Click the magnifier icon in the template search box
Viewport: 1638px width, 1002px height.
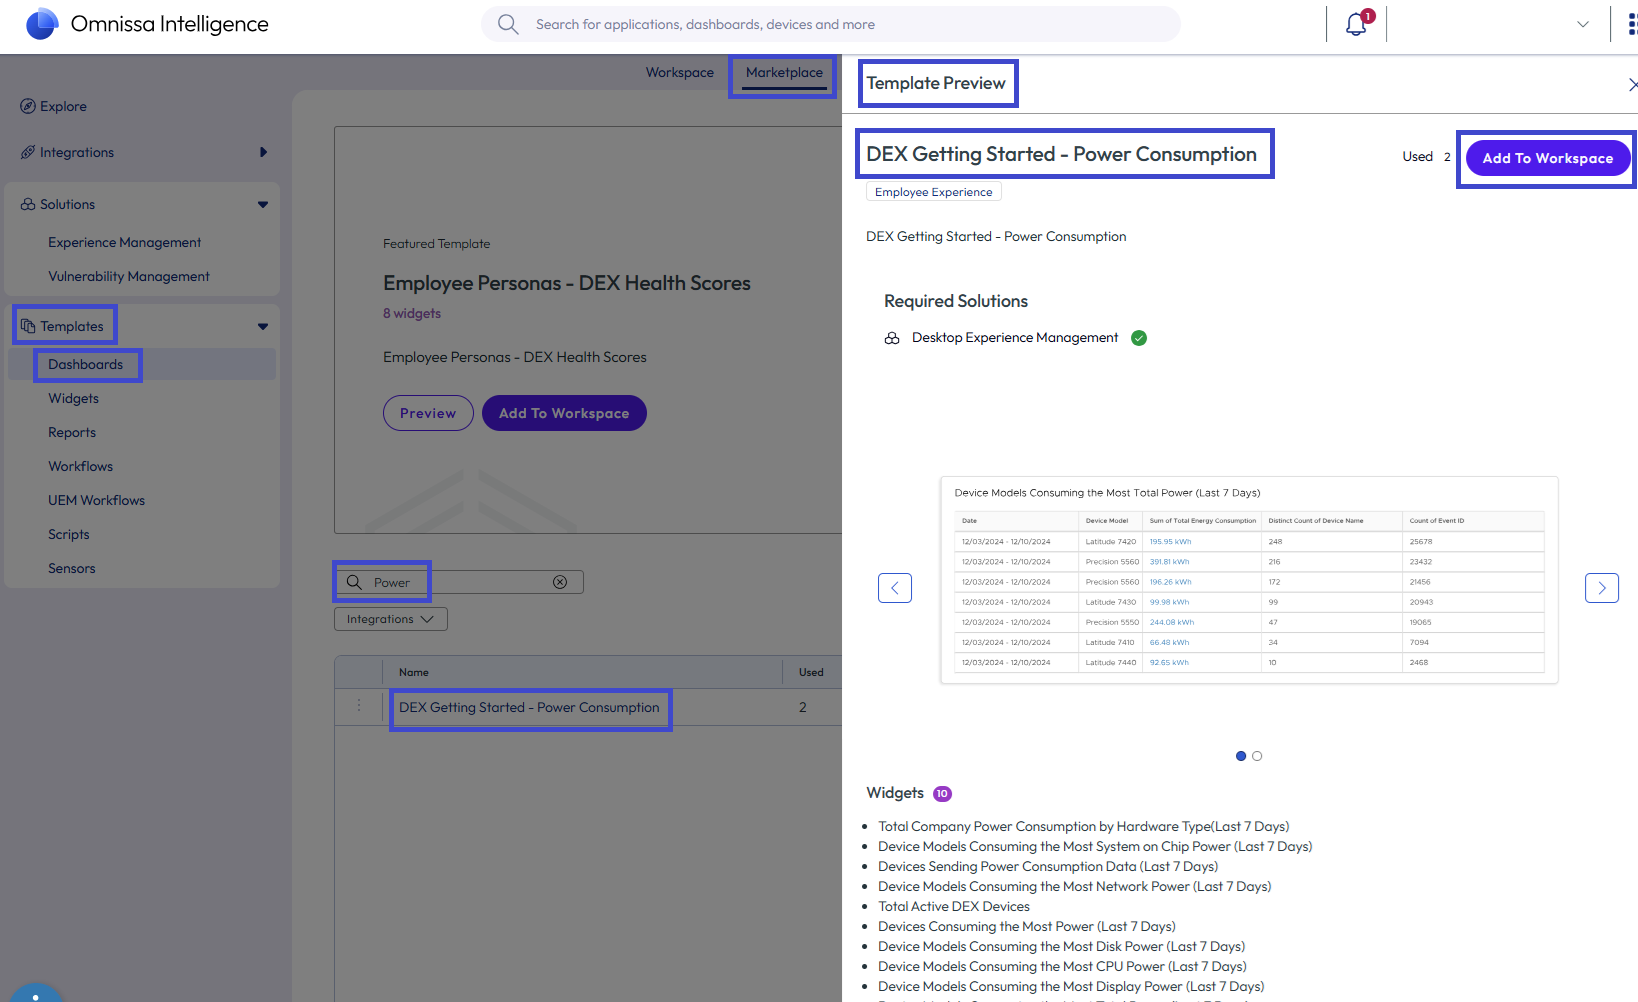coord(354,582)
